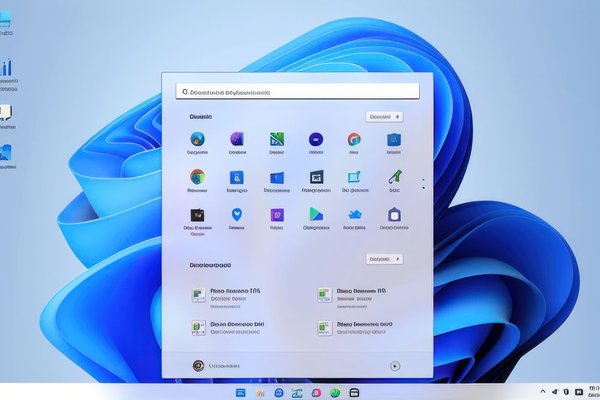Click the button beside the pinned section heading
Viewport: 600px width, 400px height.
point(384,117)
